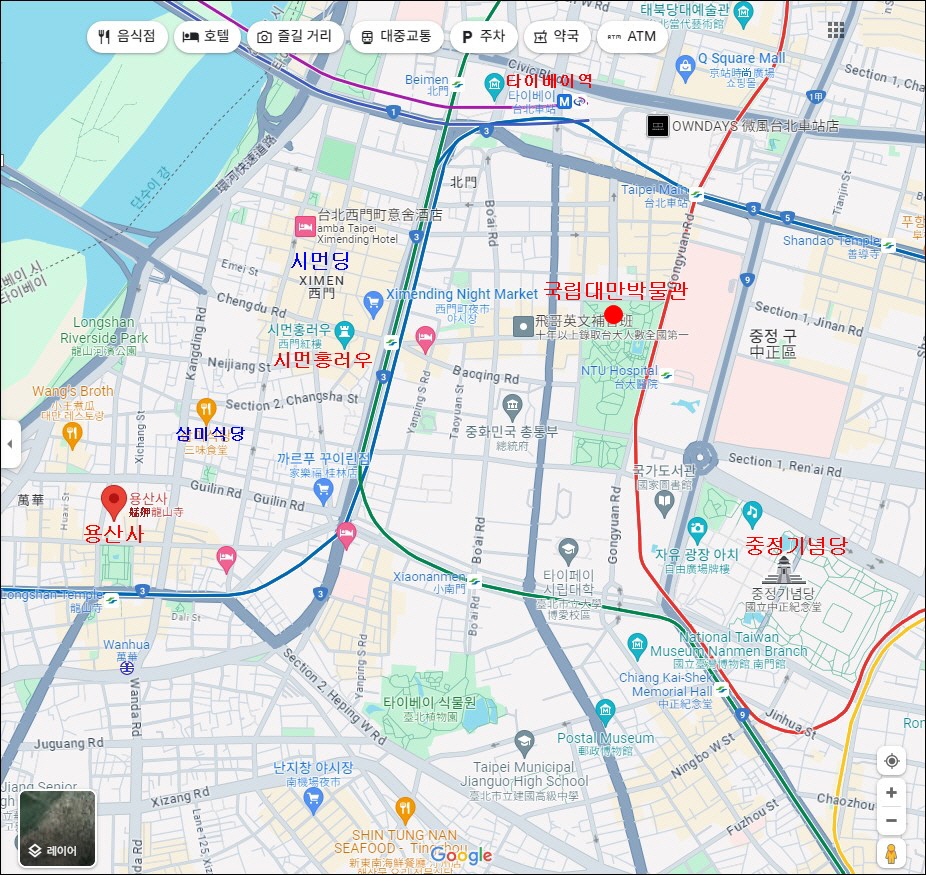Click the 시먼홍러우 landmark icon
Viewport: 926px width, 875px height.
(344, 334)
